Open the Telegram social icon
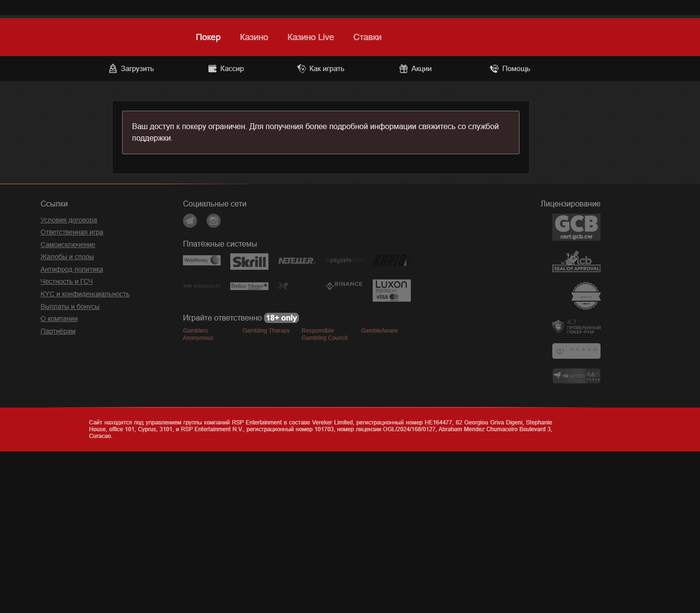 click(190, 221)
